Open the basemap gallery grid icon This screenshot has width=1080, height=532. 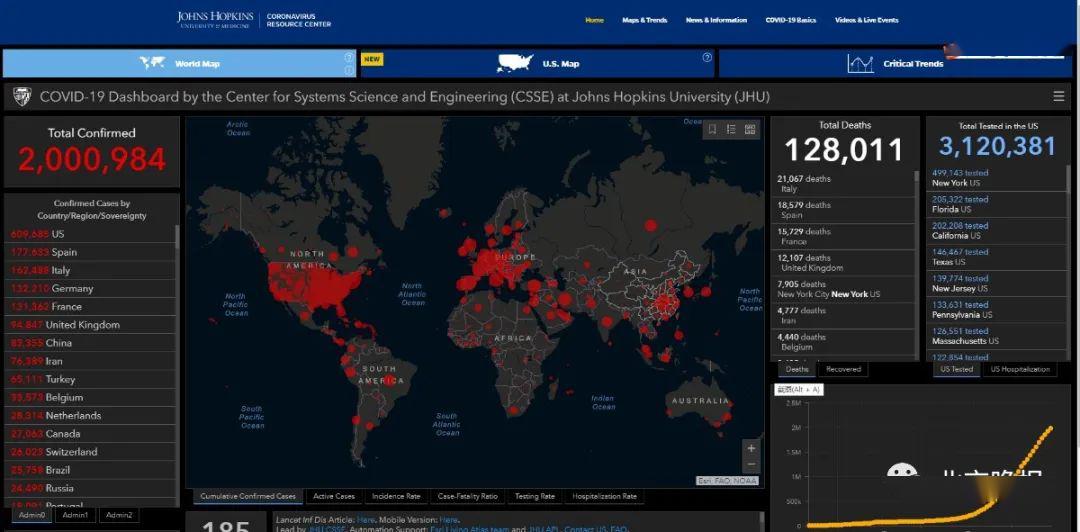(x=750, y=130)
